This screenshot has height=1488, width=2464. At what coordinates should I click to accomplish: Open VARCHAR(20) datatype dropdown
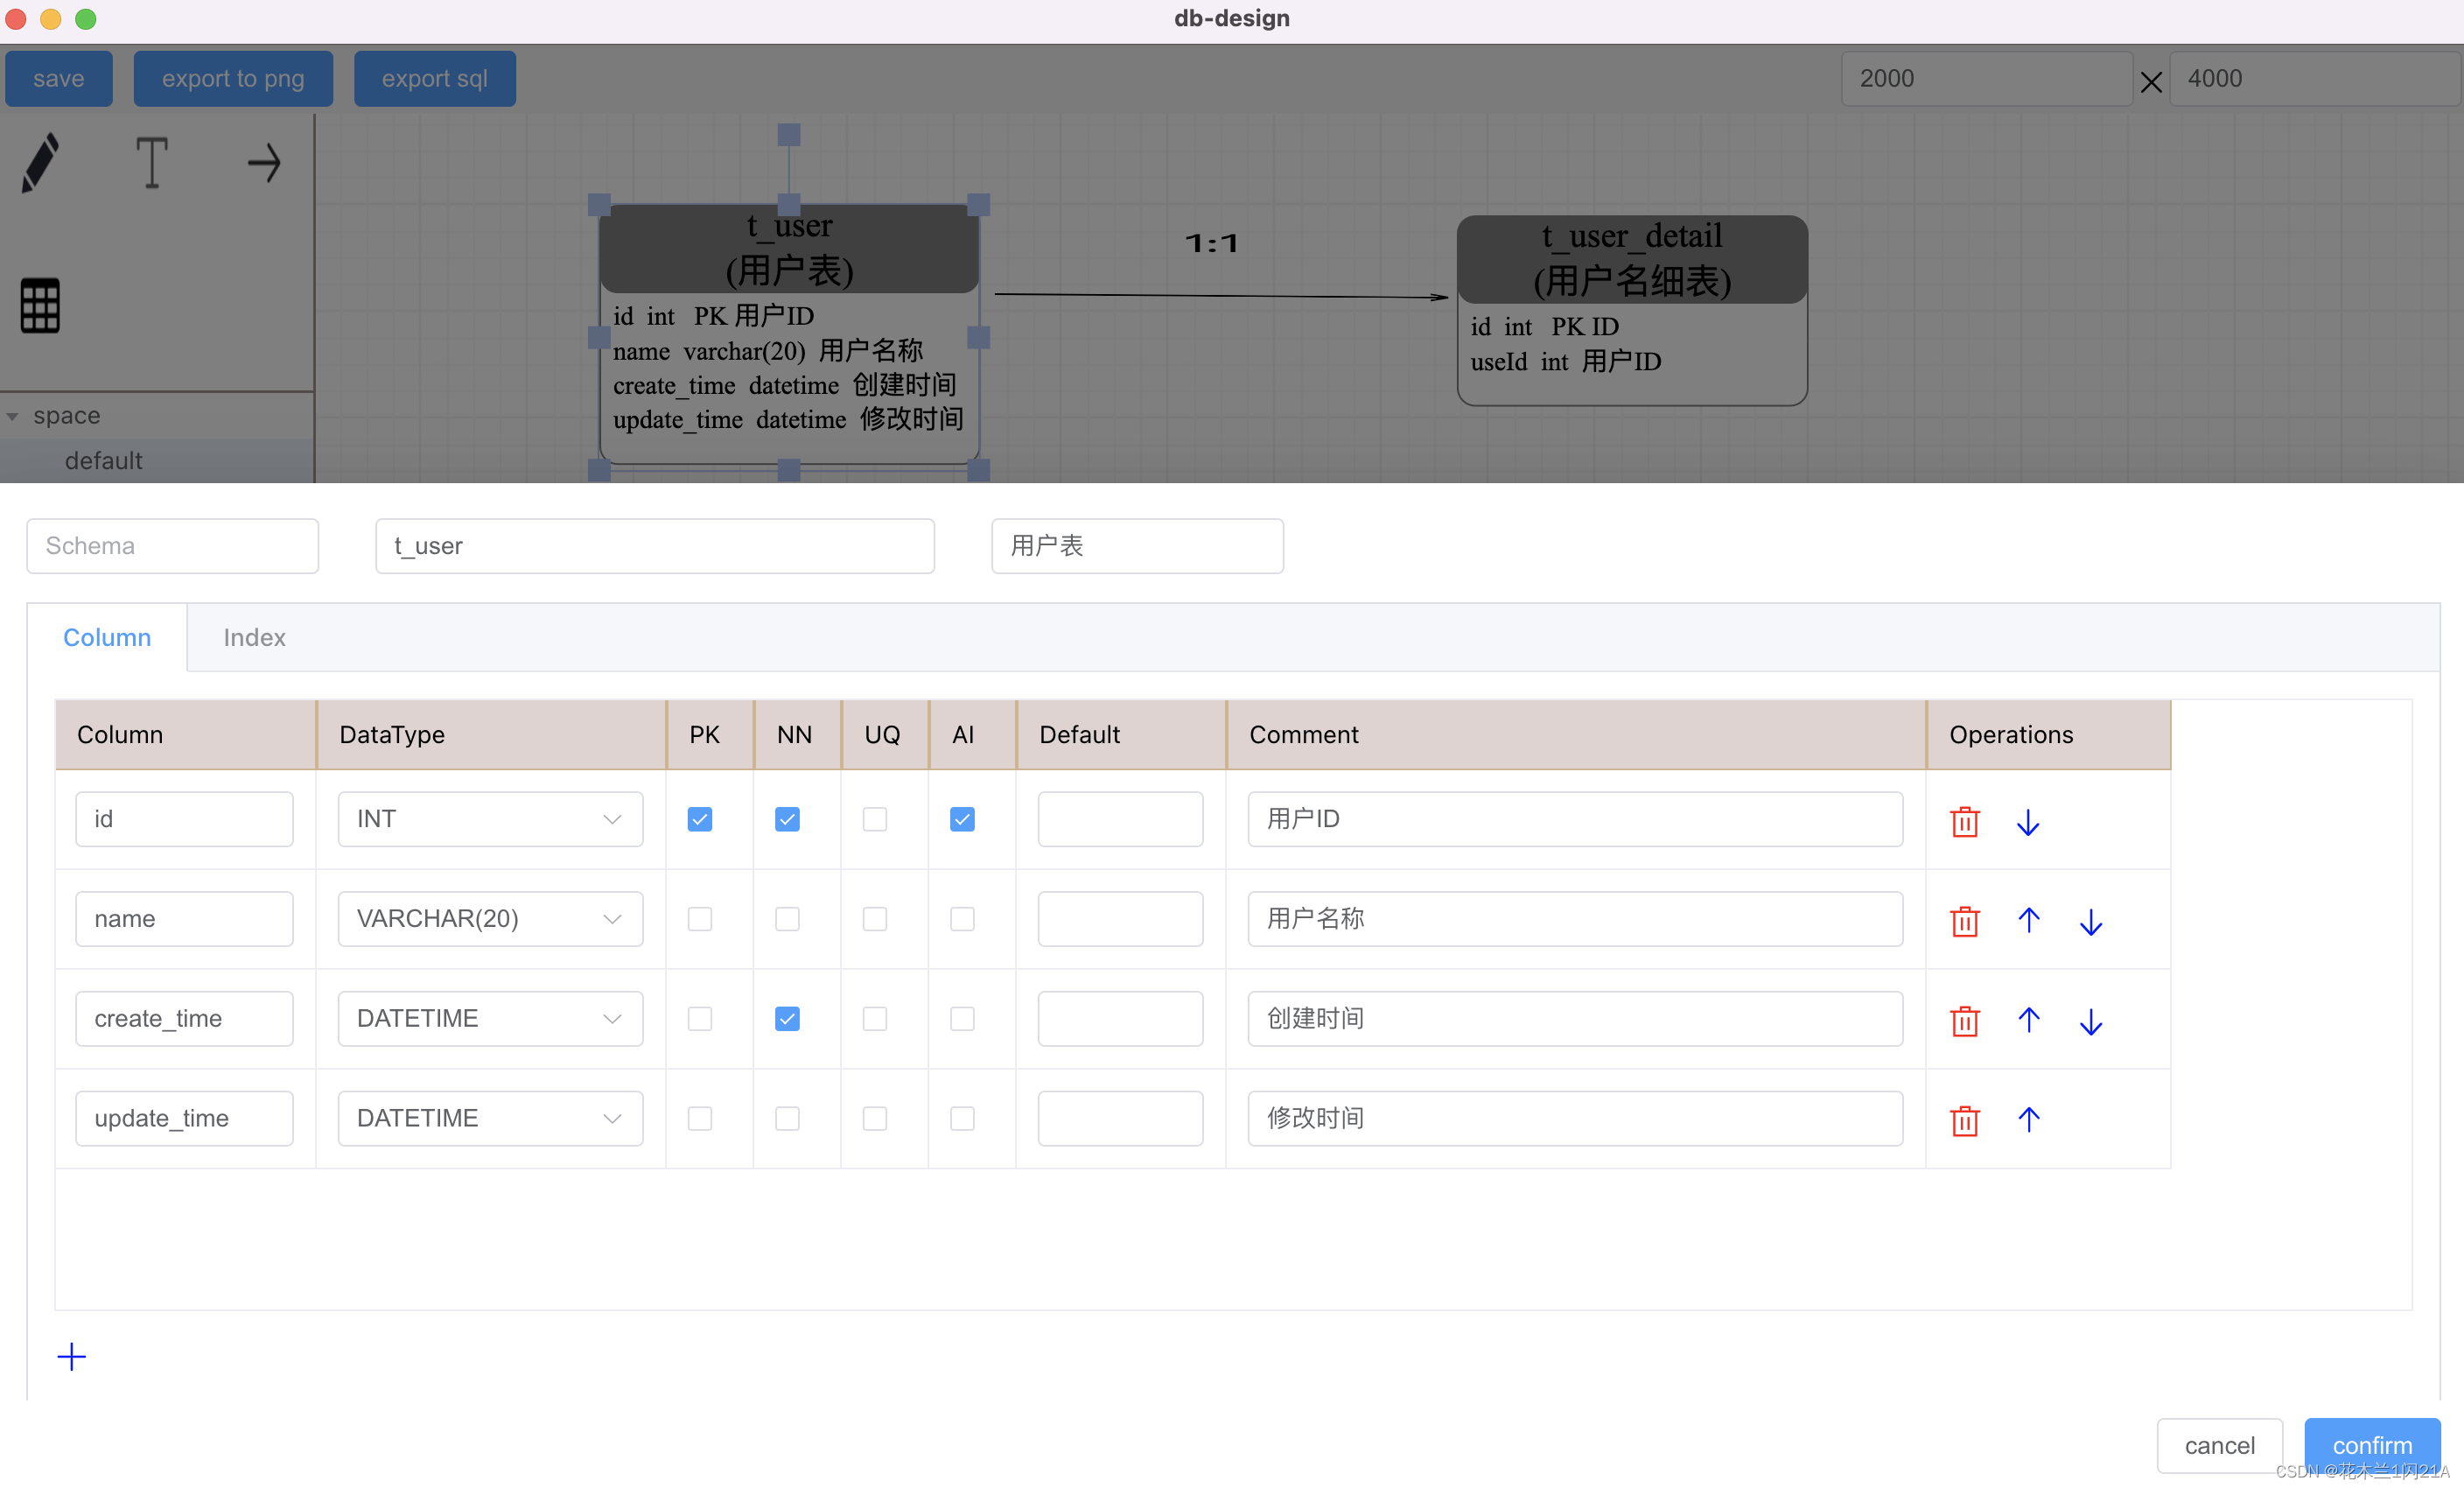[490, 918]
